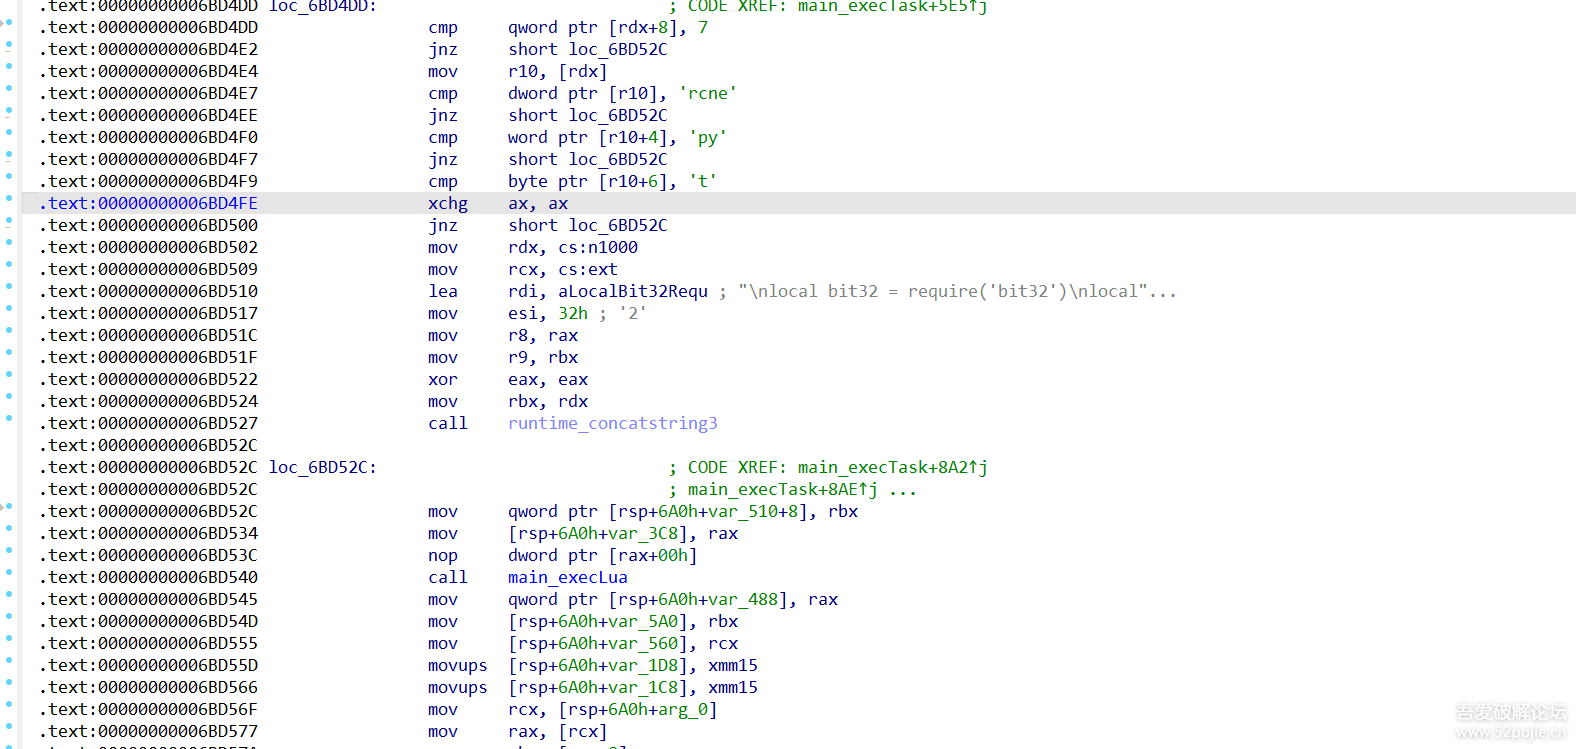Select the loc_6BD52C label definition

coord(322,467)
